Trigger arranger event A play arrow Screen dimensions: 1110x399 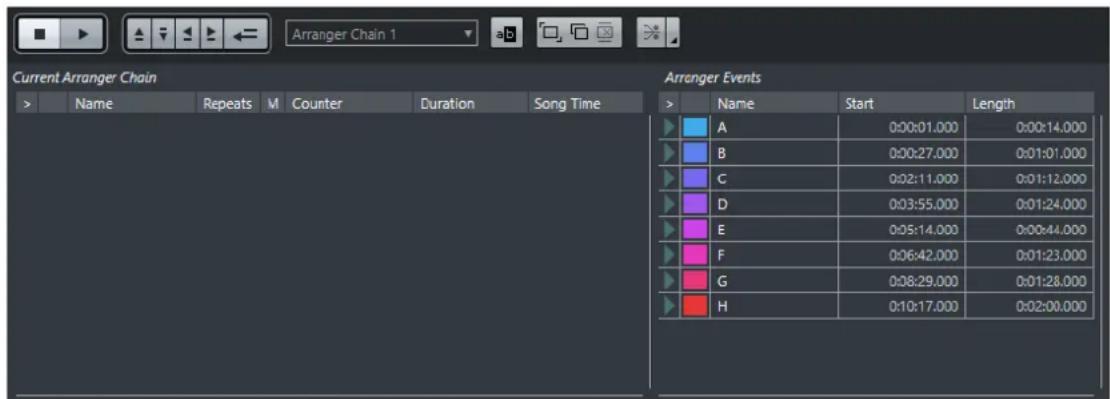click(x=669, y=127)
